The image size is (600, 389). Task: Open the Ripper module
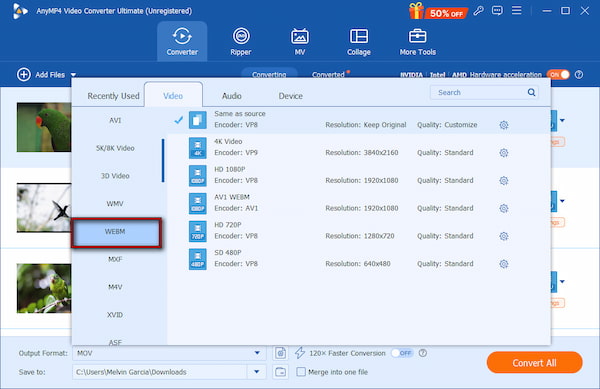[241, 41]
